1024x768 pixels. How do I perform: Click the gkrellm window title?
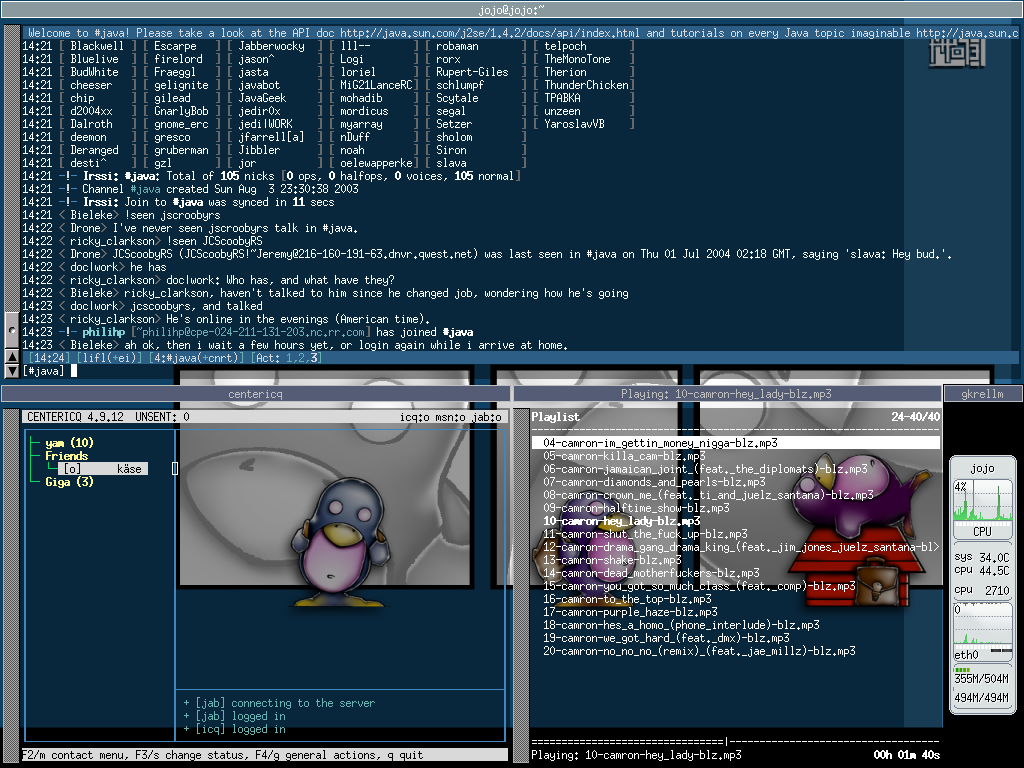982,394
